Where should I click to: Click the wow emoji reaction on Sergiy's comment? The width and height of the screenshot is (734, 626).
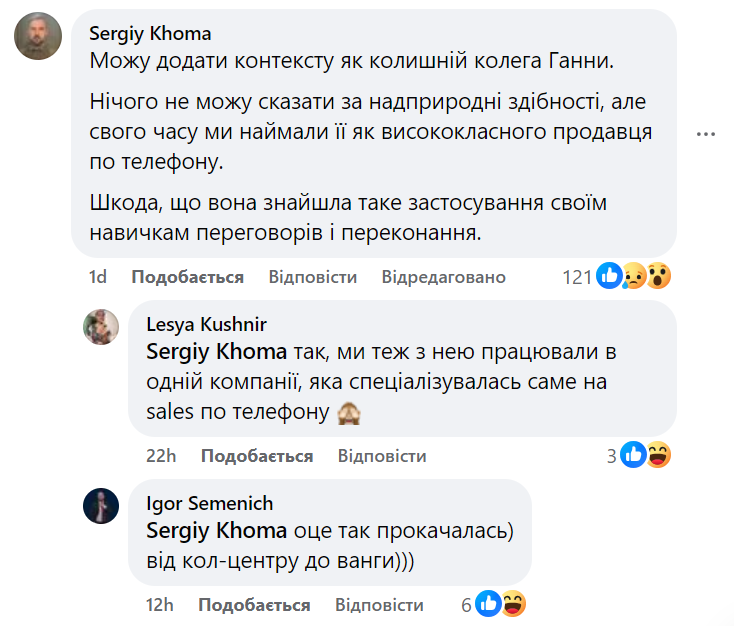[657, 276]
